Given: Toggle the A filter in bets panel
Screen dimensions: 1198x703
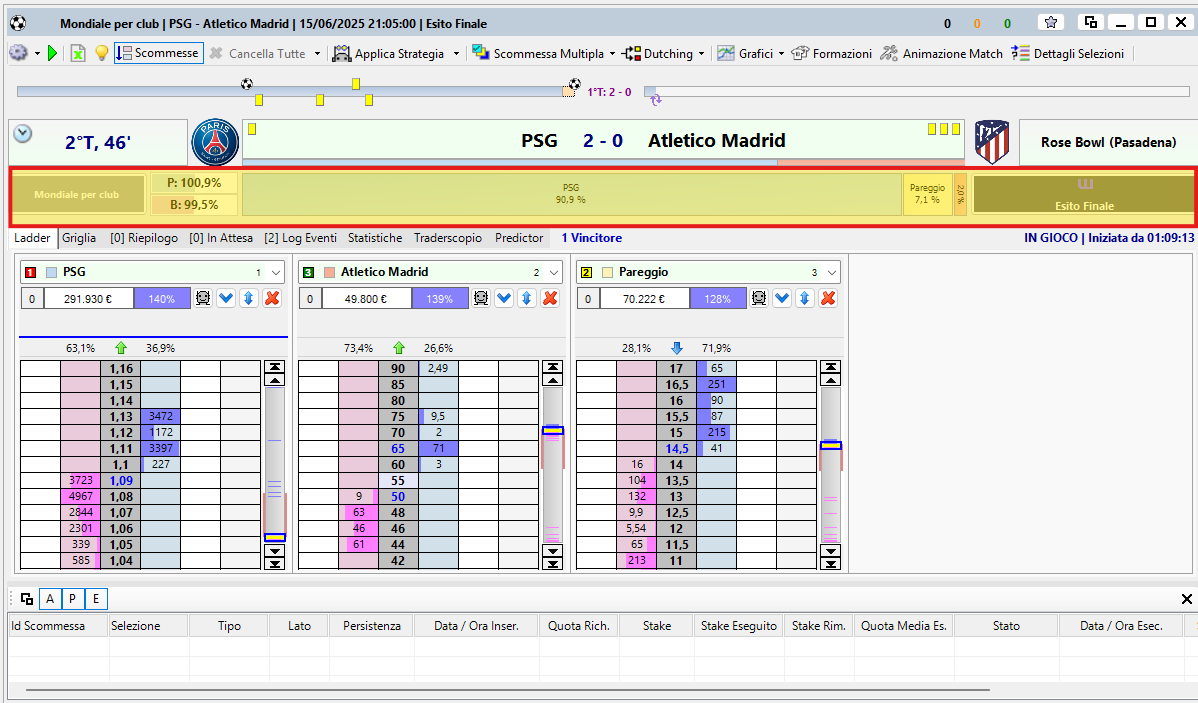Looking at the screenshot, I should pos(49,599).
